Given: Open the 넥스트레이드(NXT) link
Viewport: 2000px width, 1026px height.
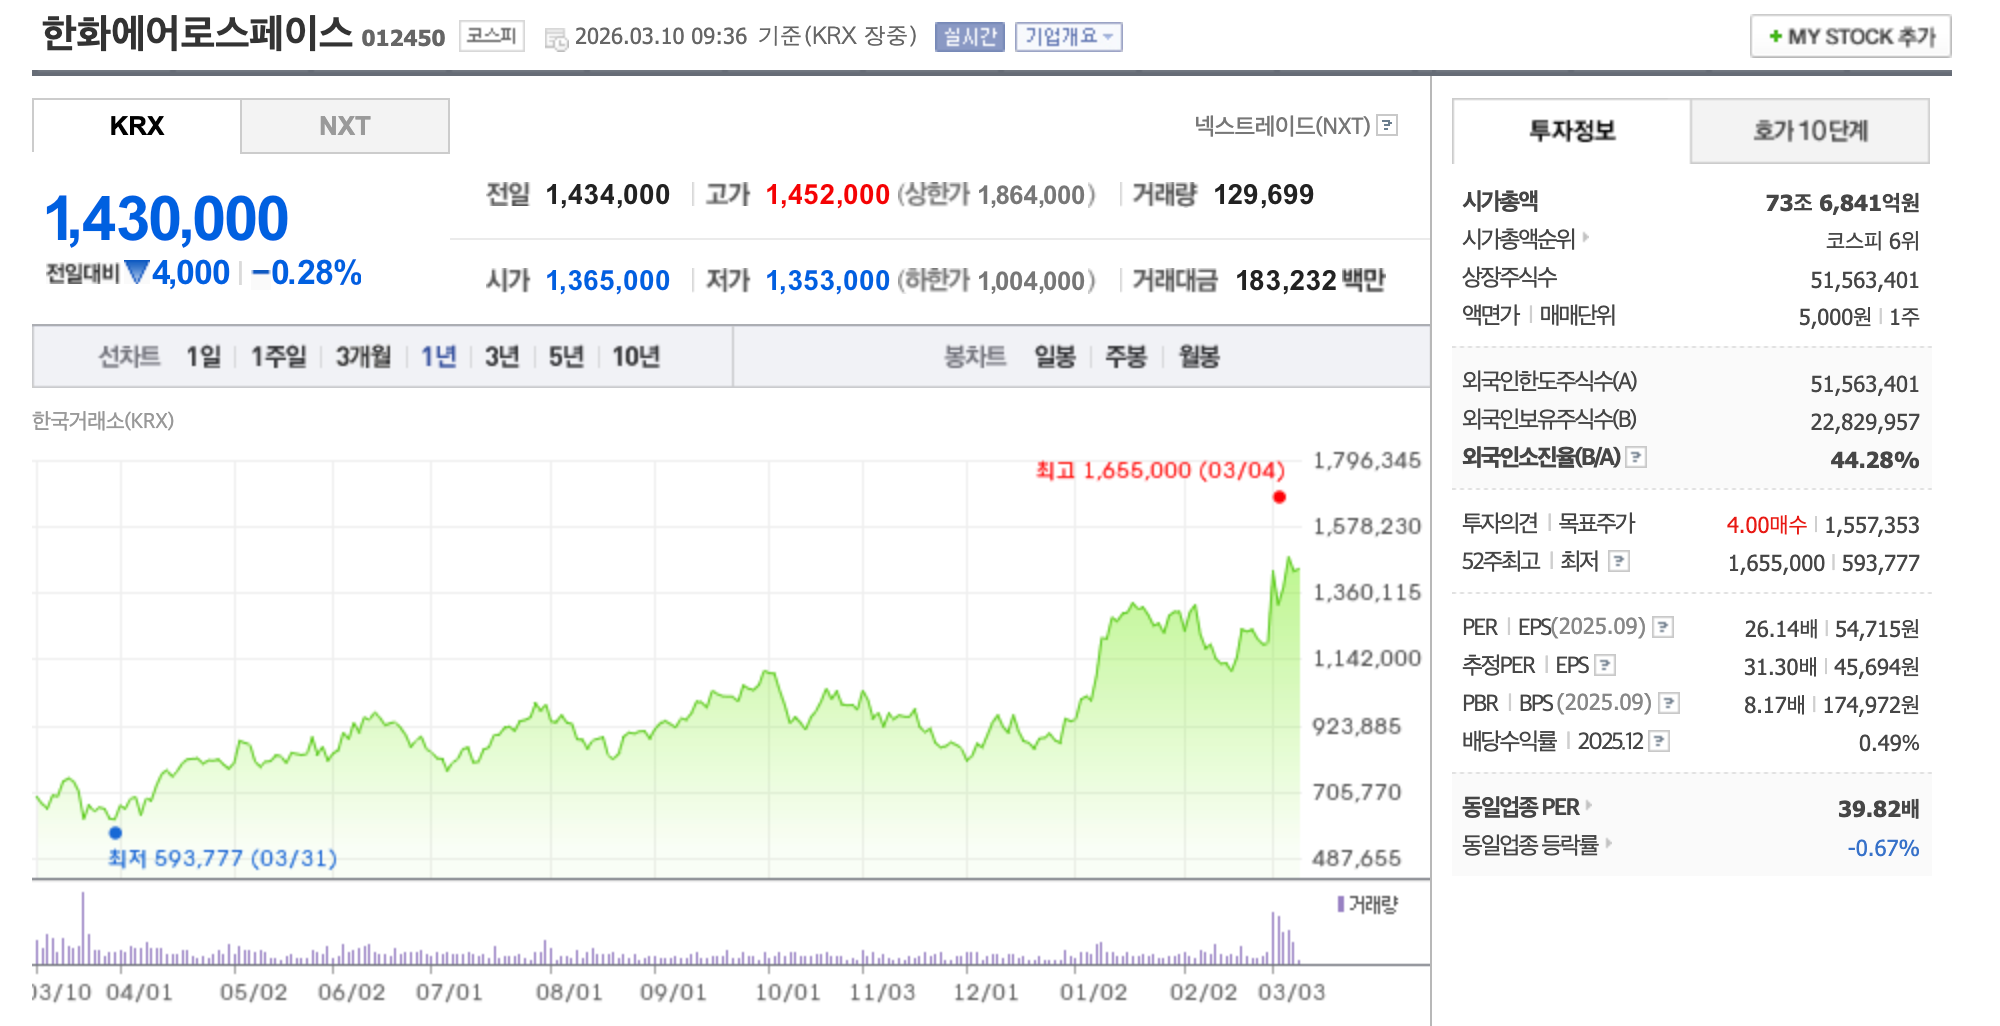Looking at the screenshot, I should coord(1282,126).
